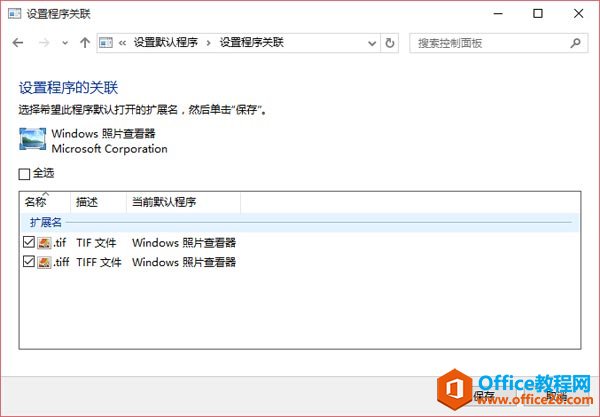This screenshot has width=600, height=417.
Task: Click the magnifier search icon
Action: click(x=576, y=43)
